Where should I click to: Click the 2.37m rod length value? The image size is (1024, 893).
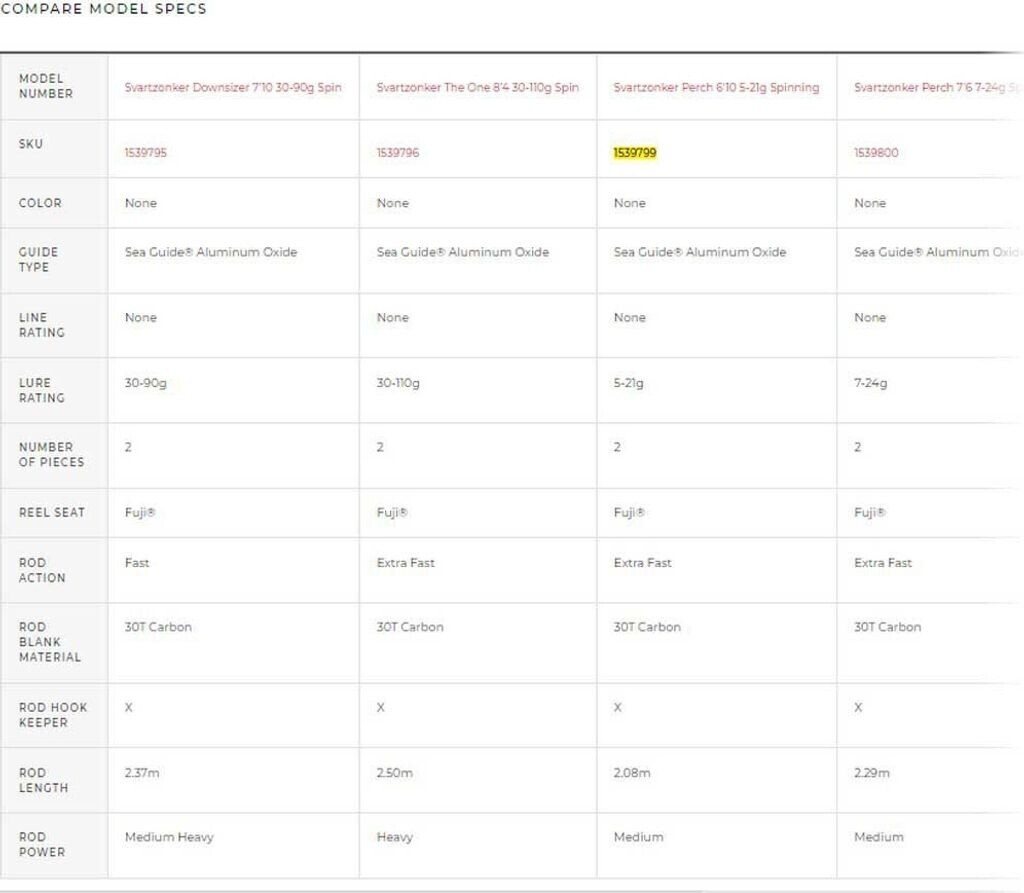[x=143, y=773]
